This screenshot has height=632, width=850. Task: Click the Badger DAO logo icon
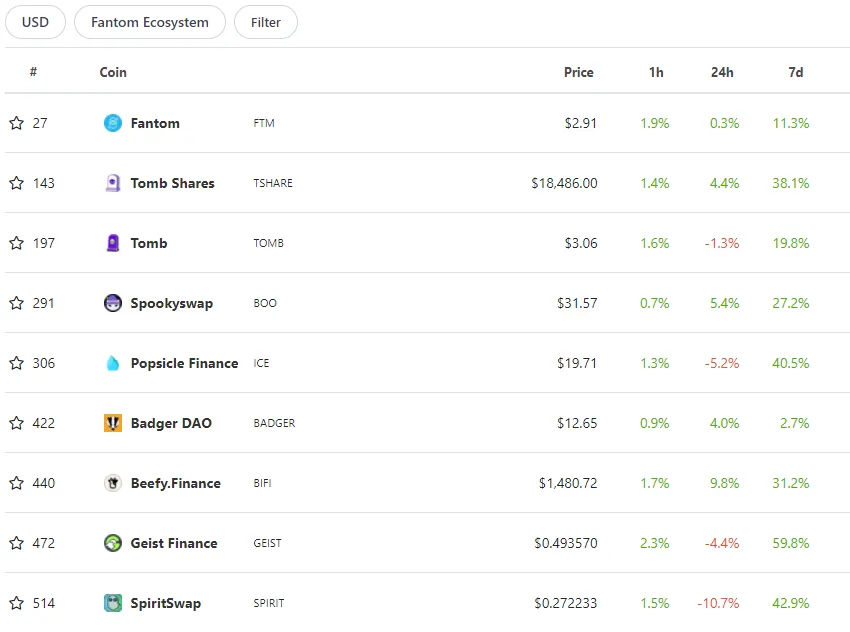pyautogui.click(x=113, y=423)
